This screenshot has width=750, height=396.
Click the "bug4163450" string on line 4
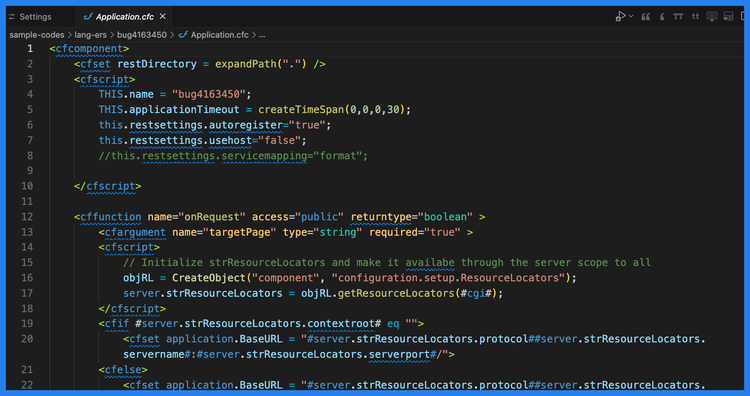coord(209,94)
